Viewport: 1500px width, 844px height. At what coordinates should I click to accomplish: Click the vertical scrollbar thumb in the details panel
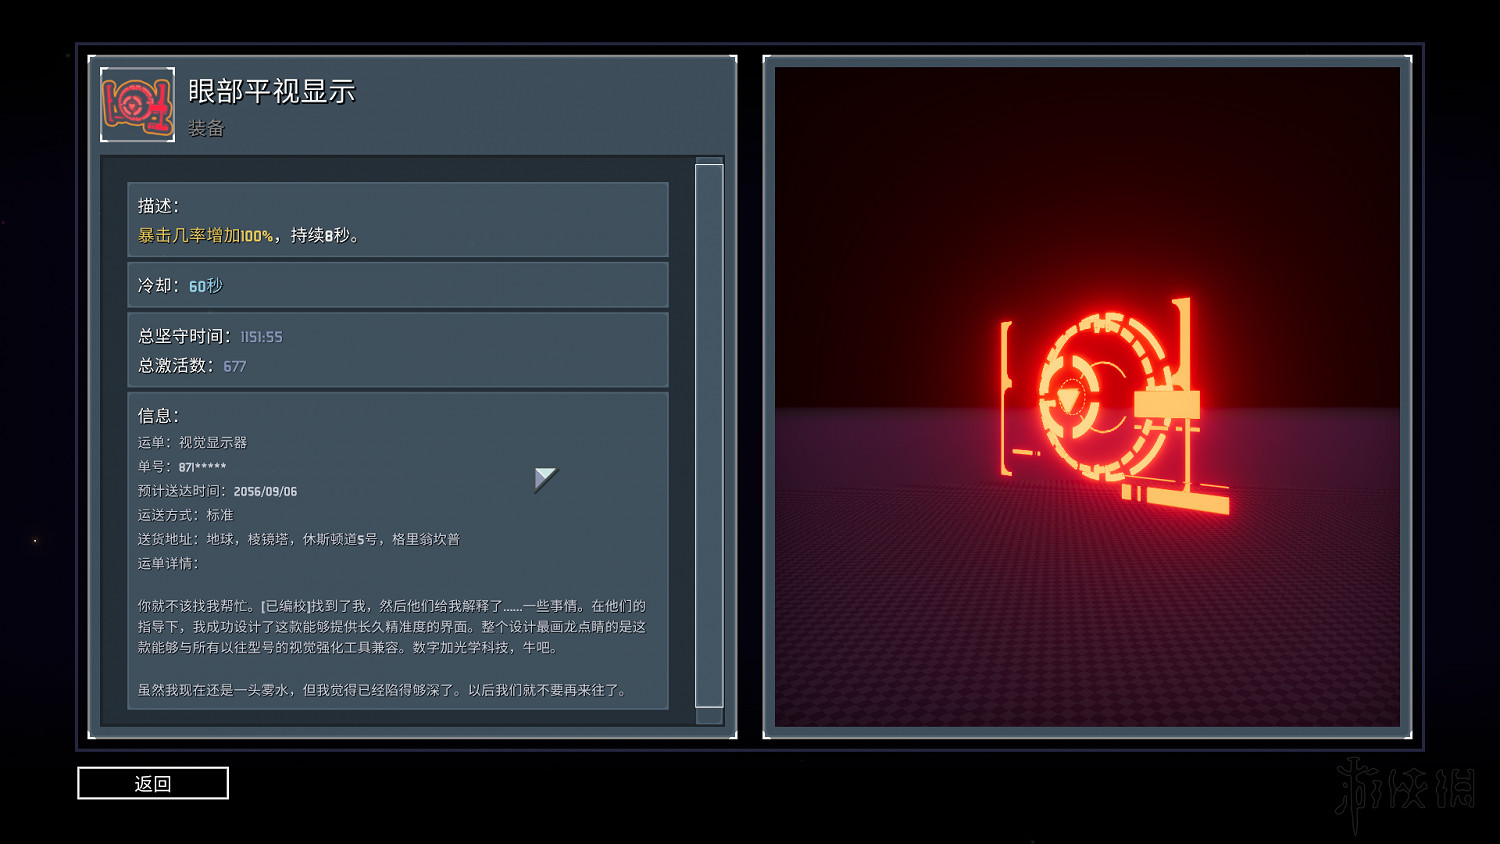[x=708, y=435]
